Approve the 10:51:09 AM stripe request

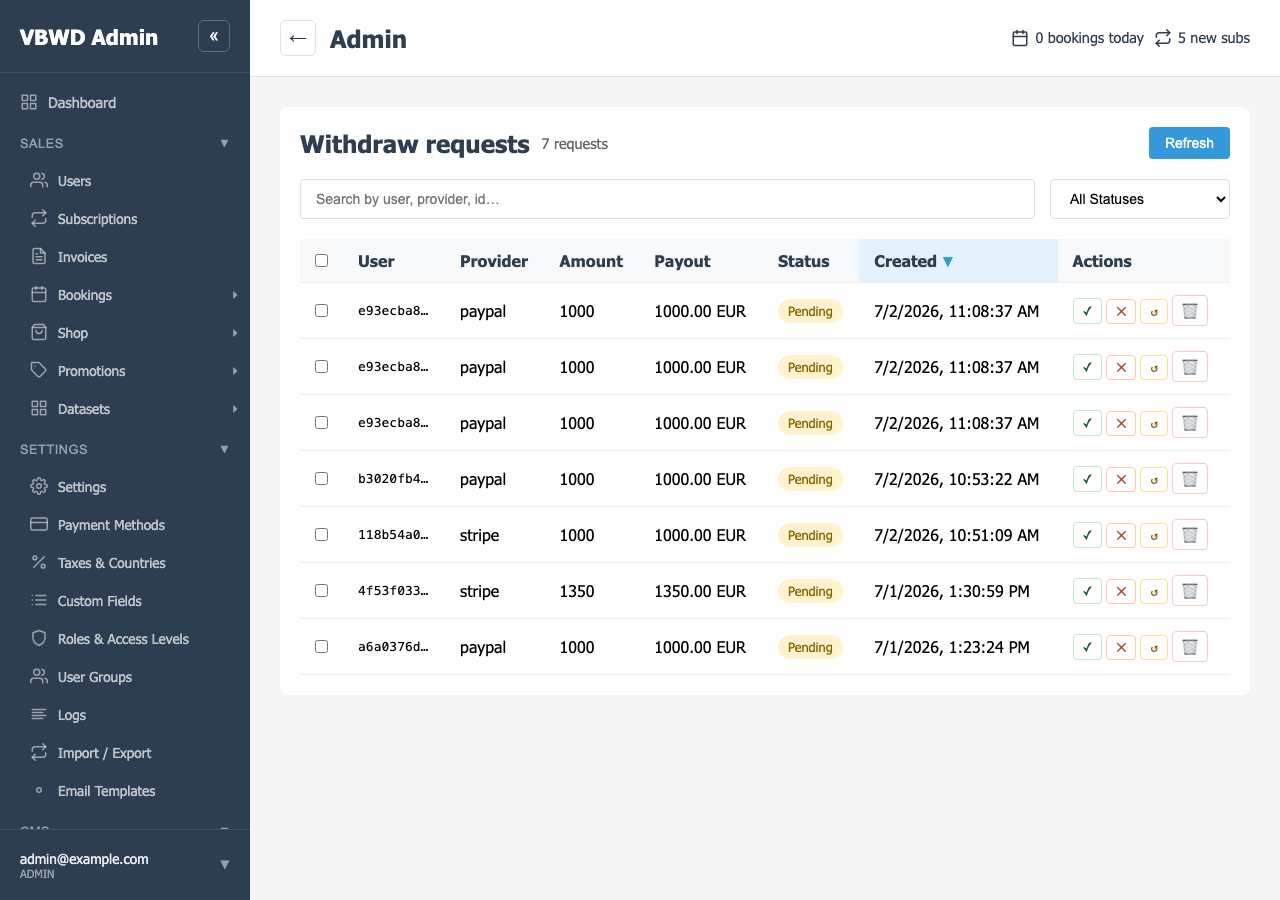(1087, 535)
